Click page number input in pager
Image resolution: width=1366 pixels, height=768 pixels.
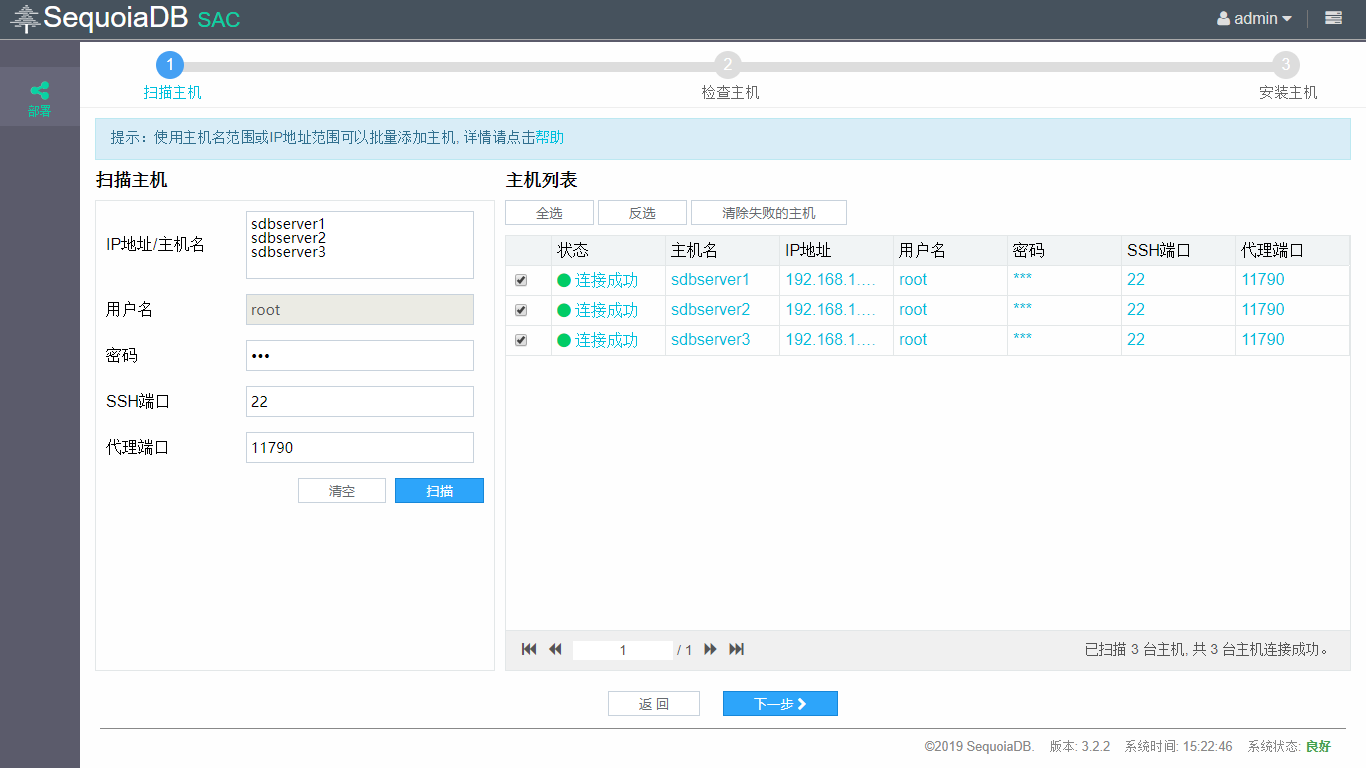[x=623, y=650]
